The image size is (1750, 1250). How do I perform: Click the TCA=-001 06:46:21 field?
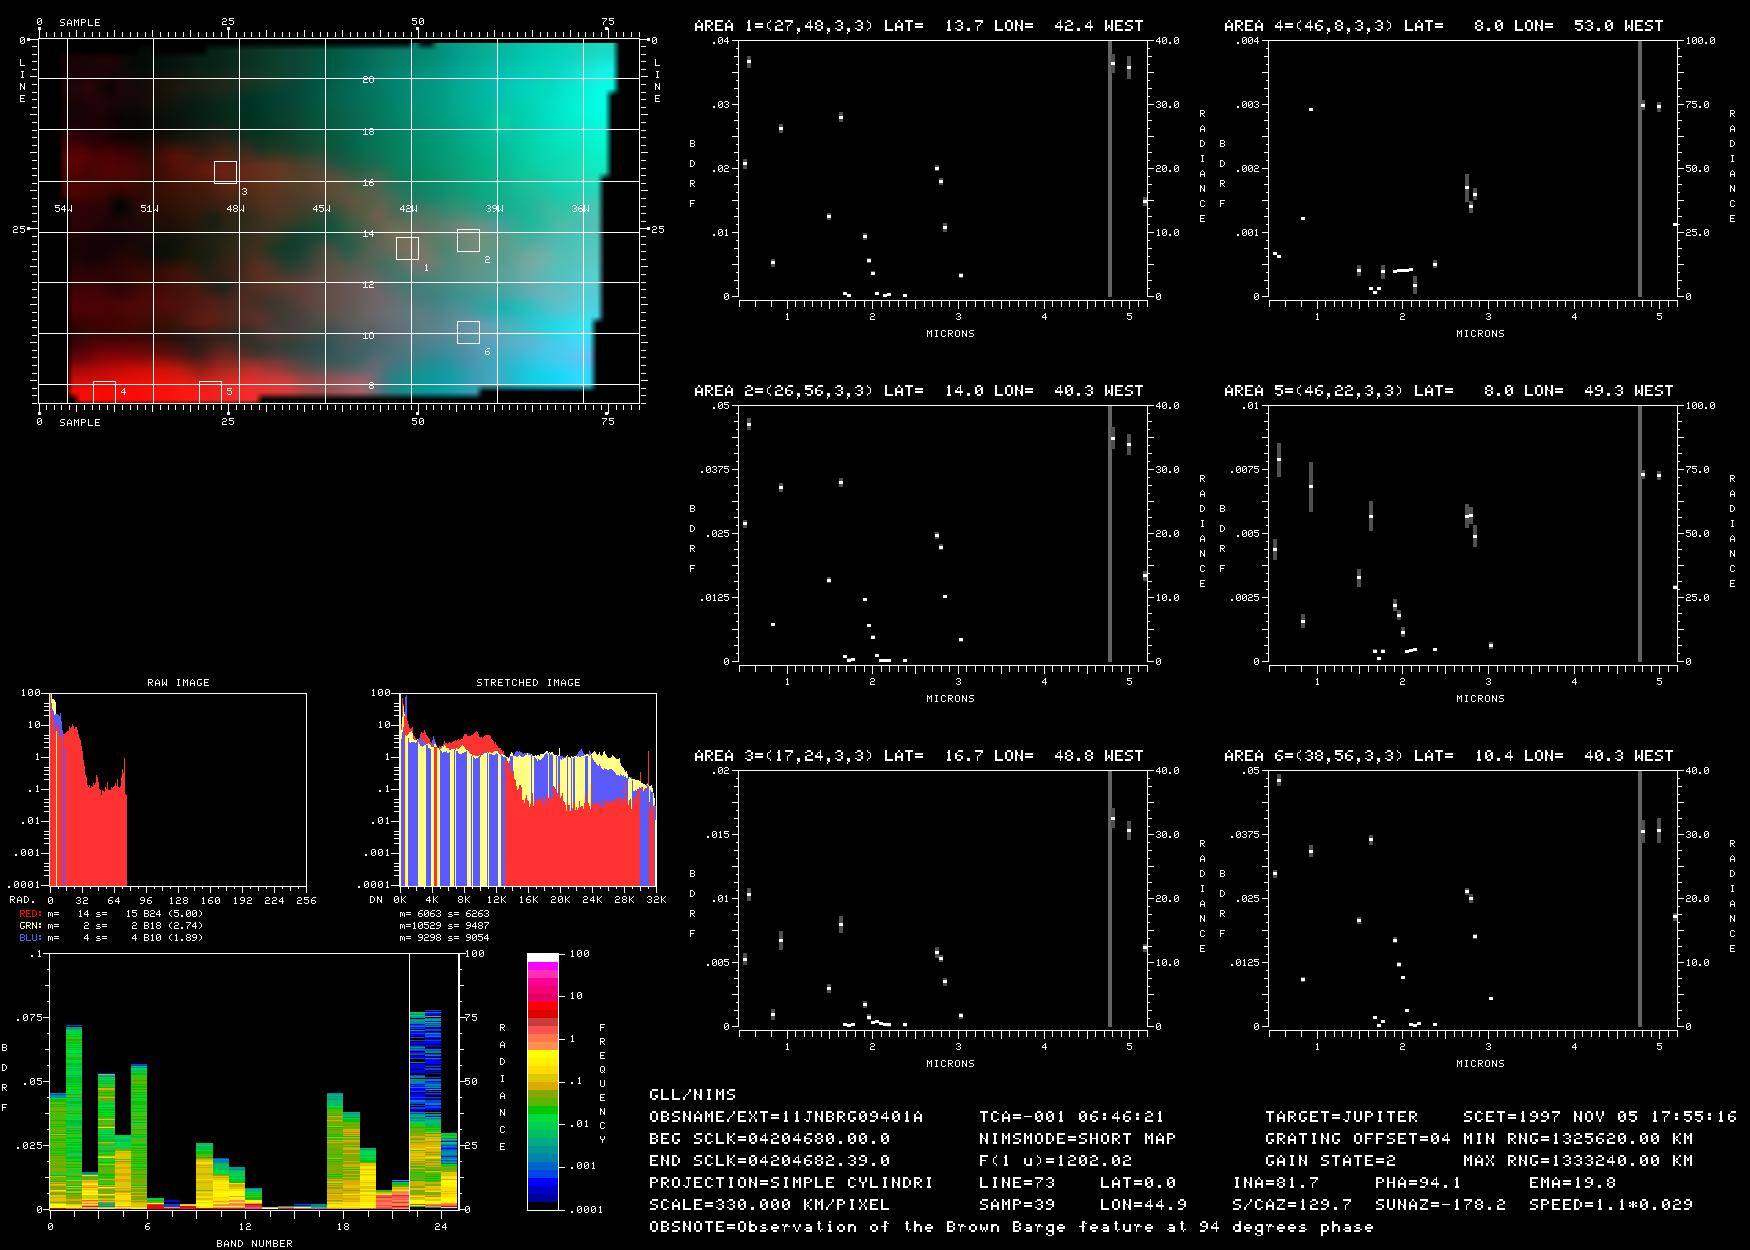point(1072,1117)
